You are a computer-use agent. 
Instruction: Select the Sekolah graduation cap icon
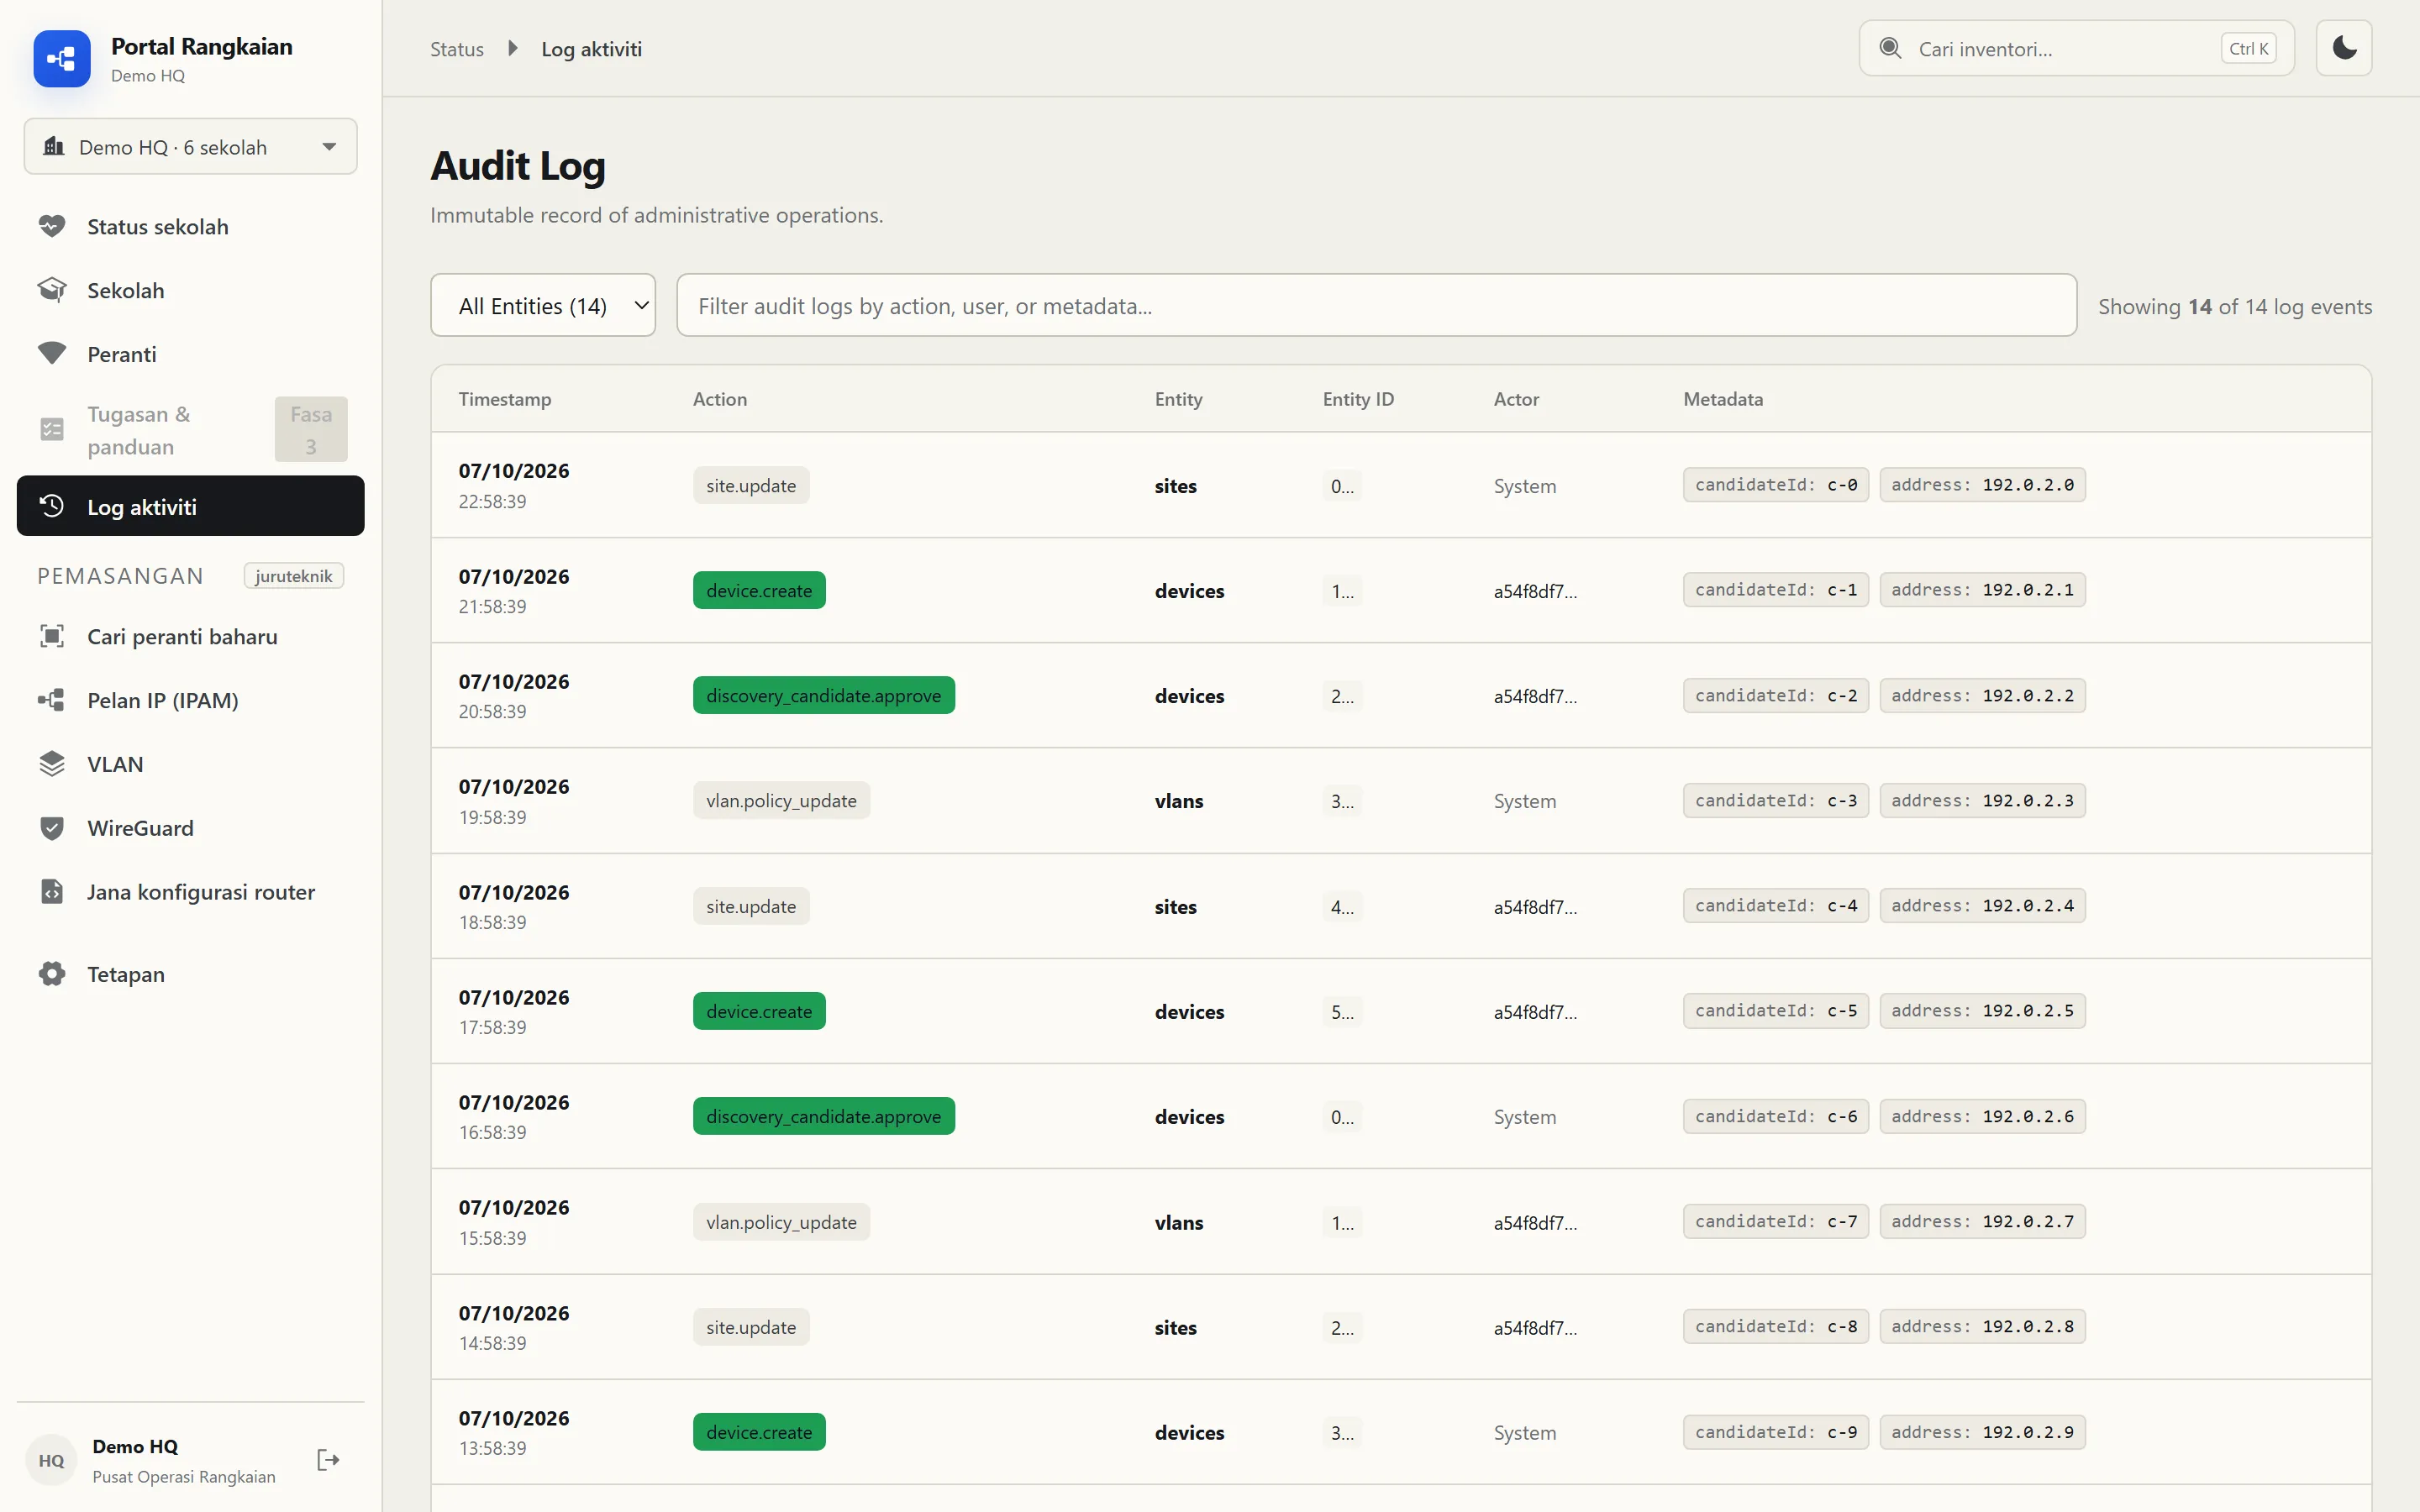[52, 290]
